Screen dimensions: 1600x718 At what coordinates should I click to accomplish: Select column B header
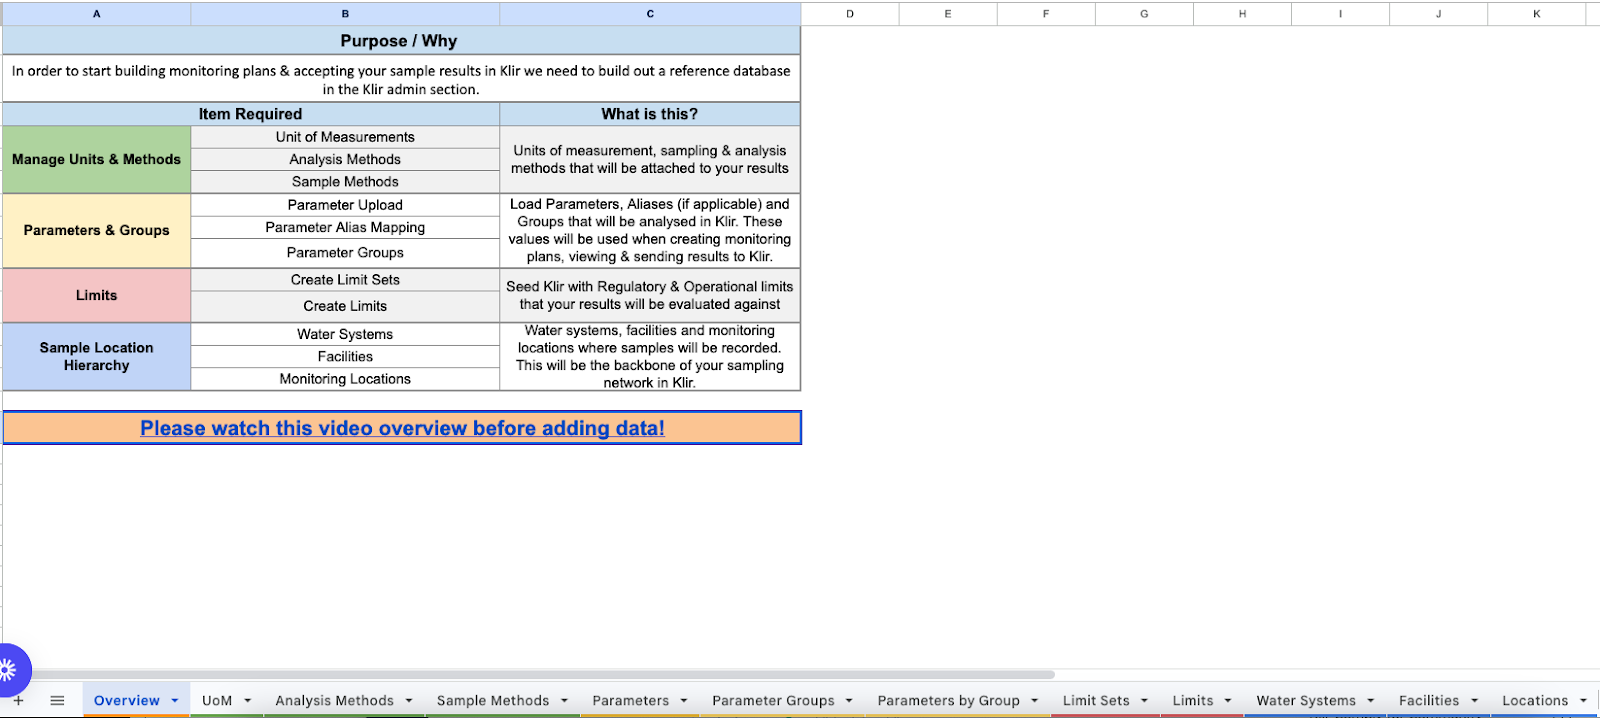(x=345, y=14)
